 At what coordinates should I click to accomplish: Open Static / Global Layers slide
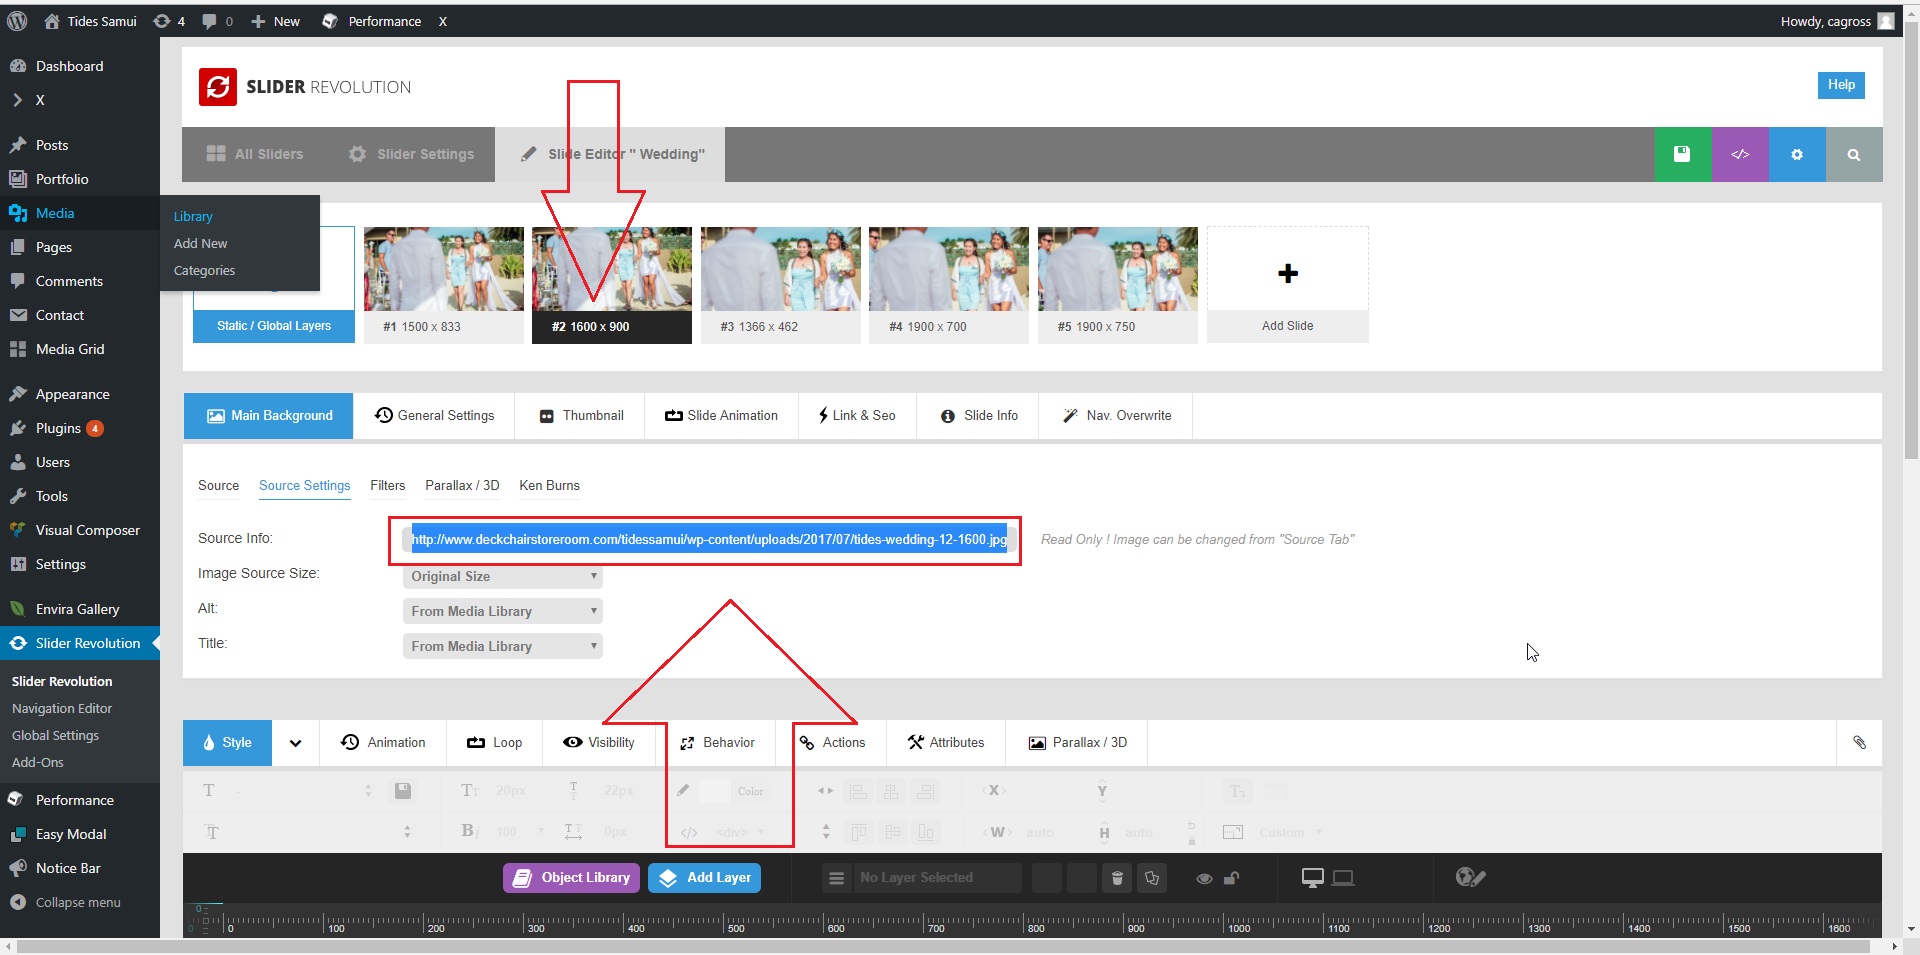(x=273, y=326)
